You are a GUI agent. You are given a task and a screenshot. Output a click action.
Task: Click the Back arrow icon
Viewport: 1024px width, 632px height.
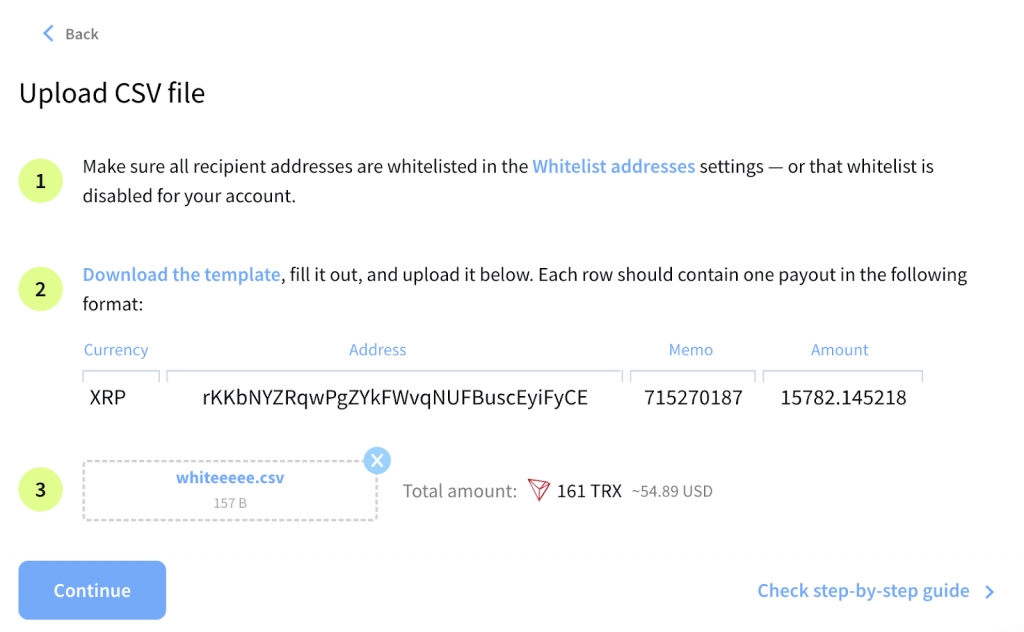pyautogui.click(x=47, y=34)
